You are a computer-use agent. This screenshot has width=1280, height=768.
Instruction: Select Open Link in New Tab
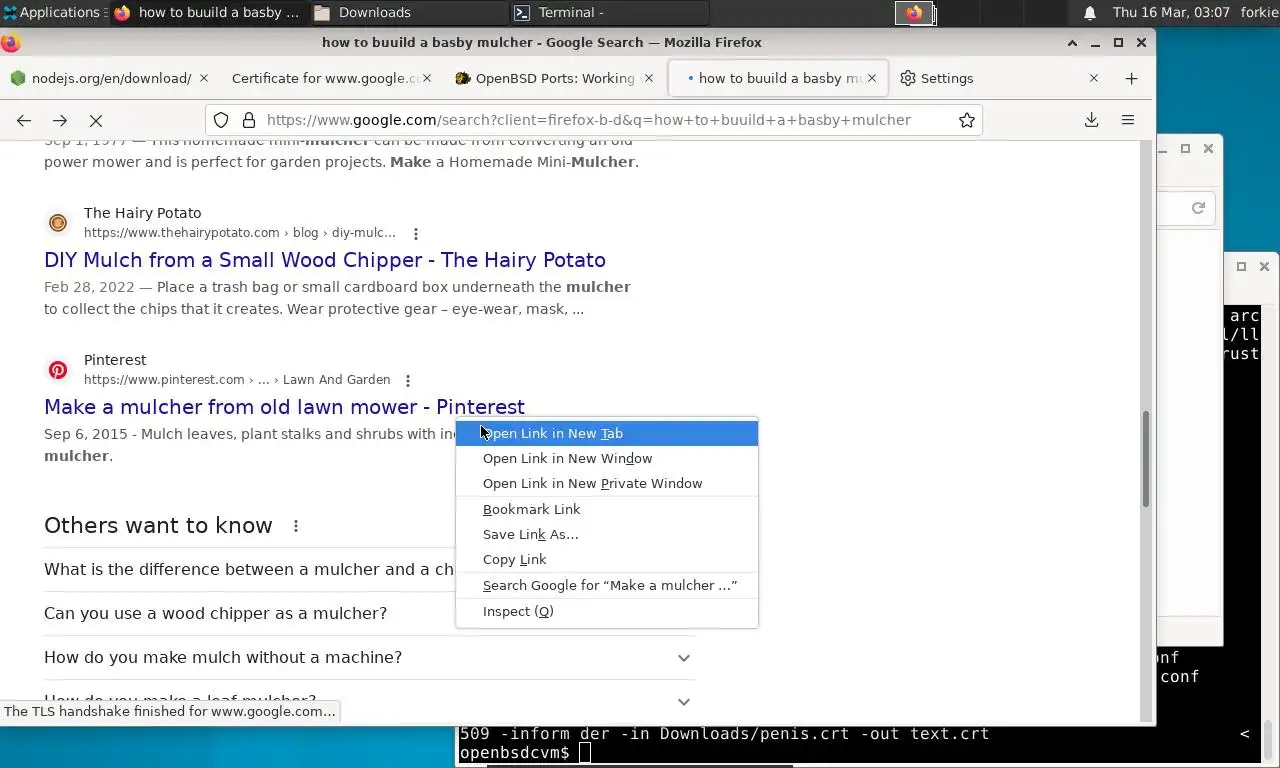click(x=607, y=433)
